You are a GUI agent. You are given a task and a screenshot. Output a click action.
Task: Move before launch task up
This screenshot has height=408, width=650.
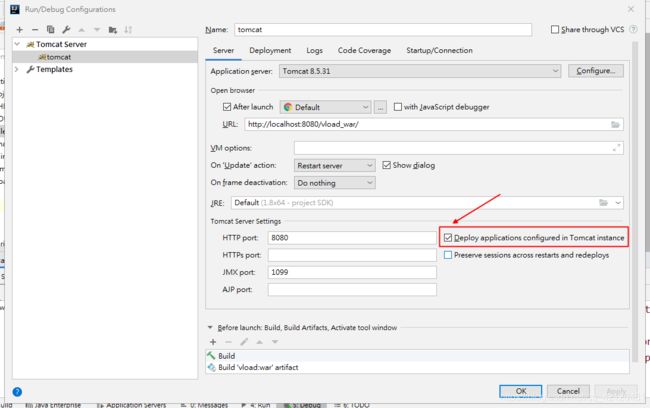pos(260,342)
